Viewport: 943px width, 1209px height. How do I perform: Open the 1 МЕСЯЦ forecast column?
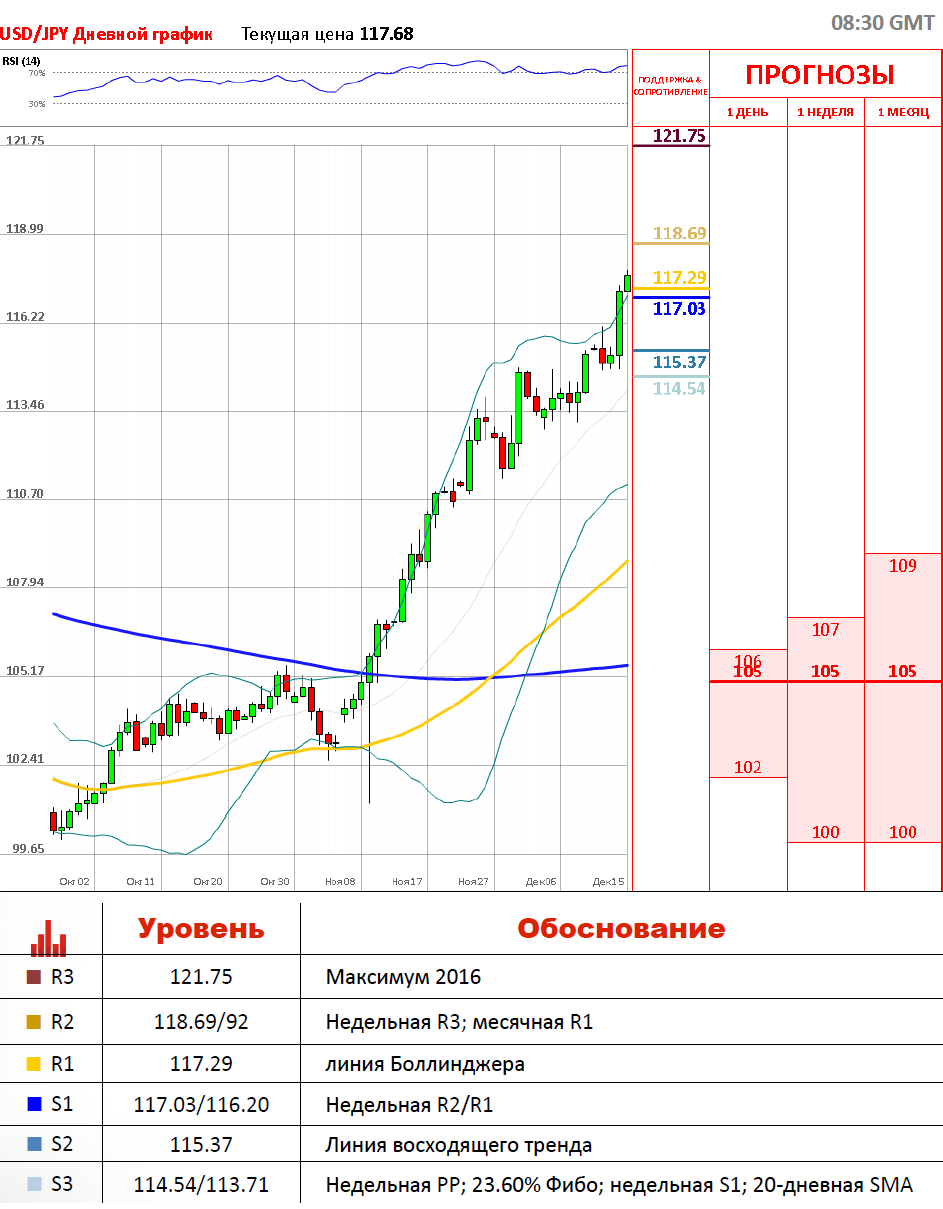point(902,112)
